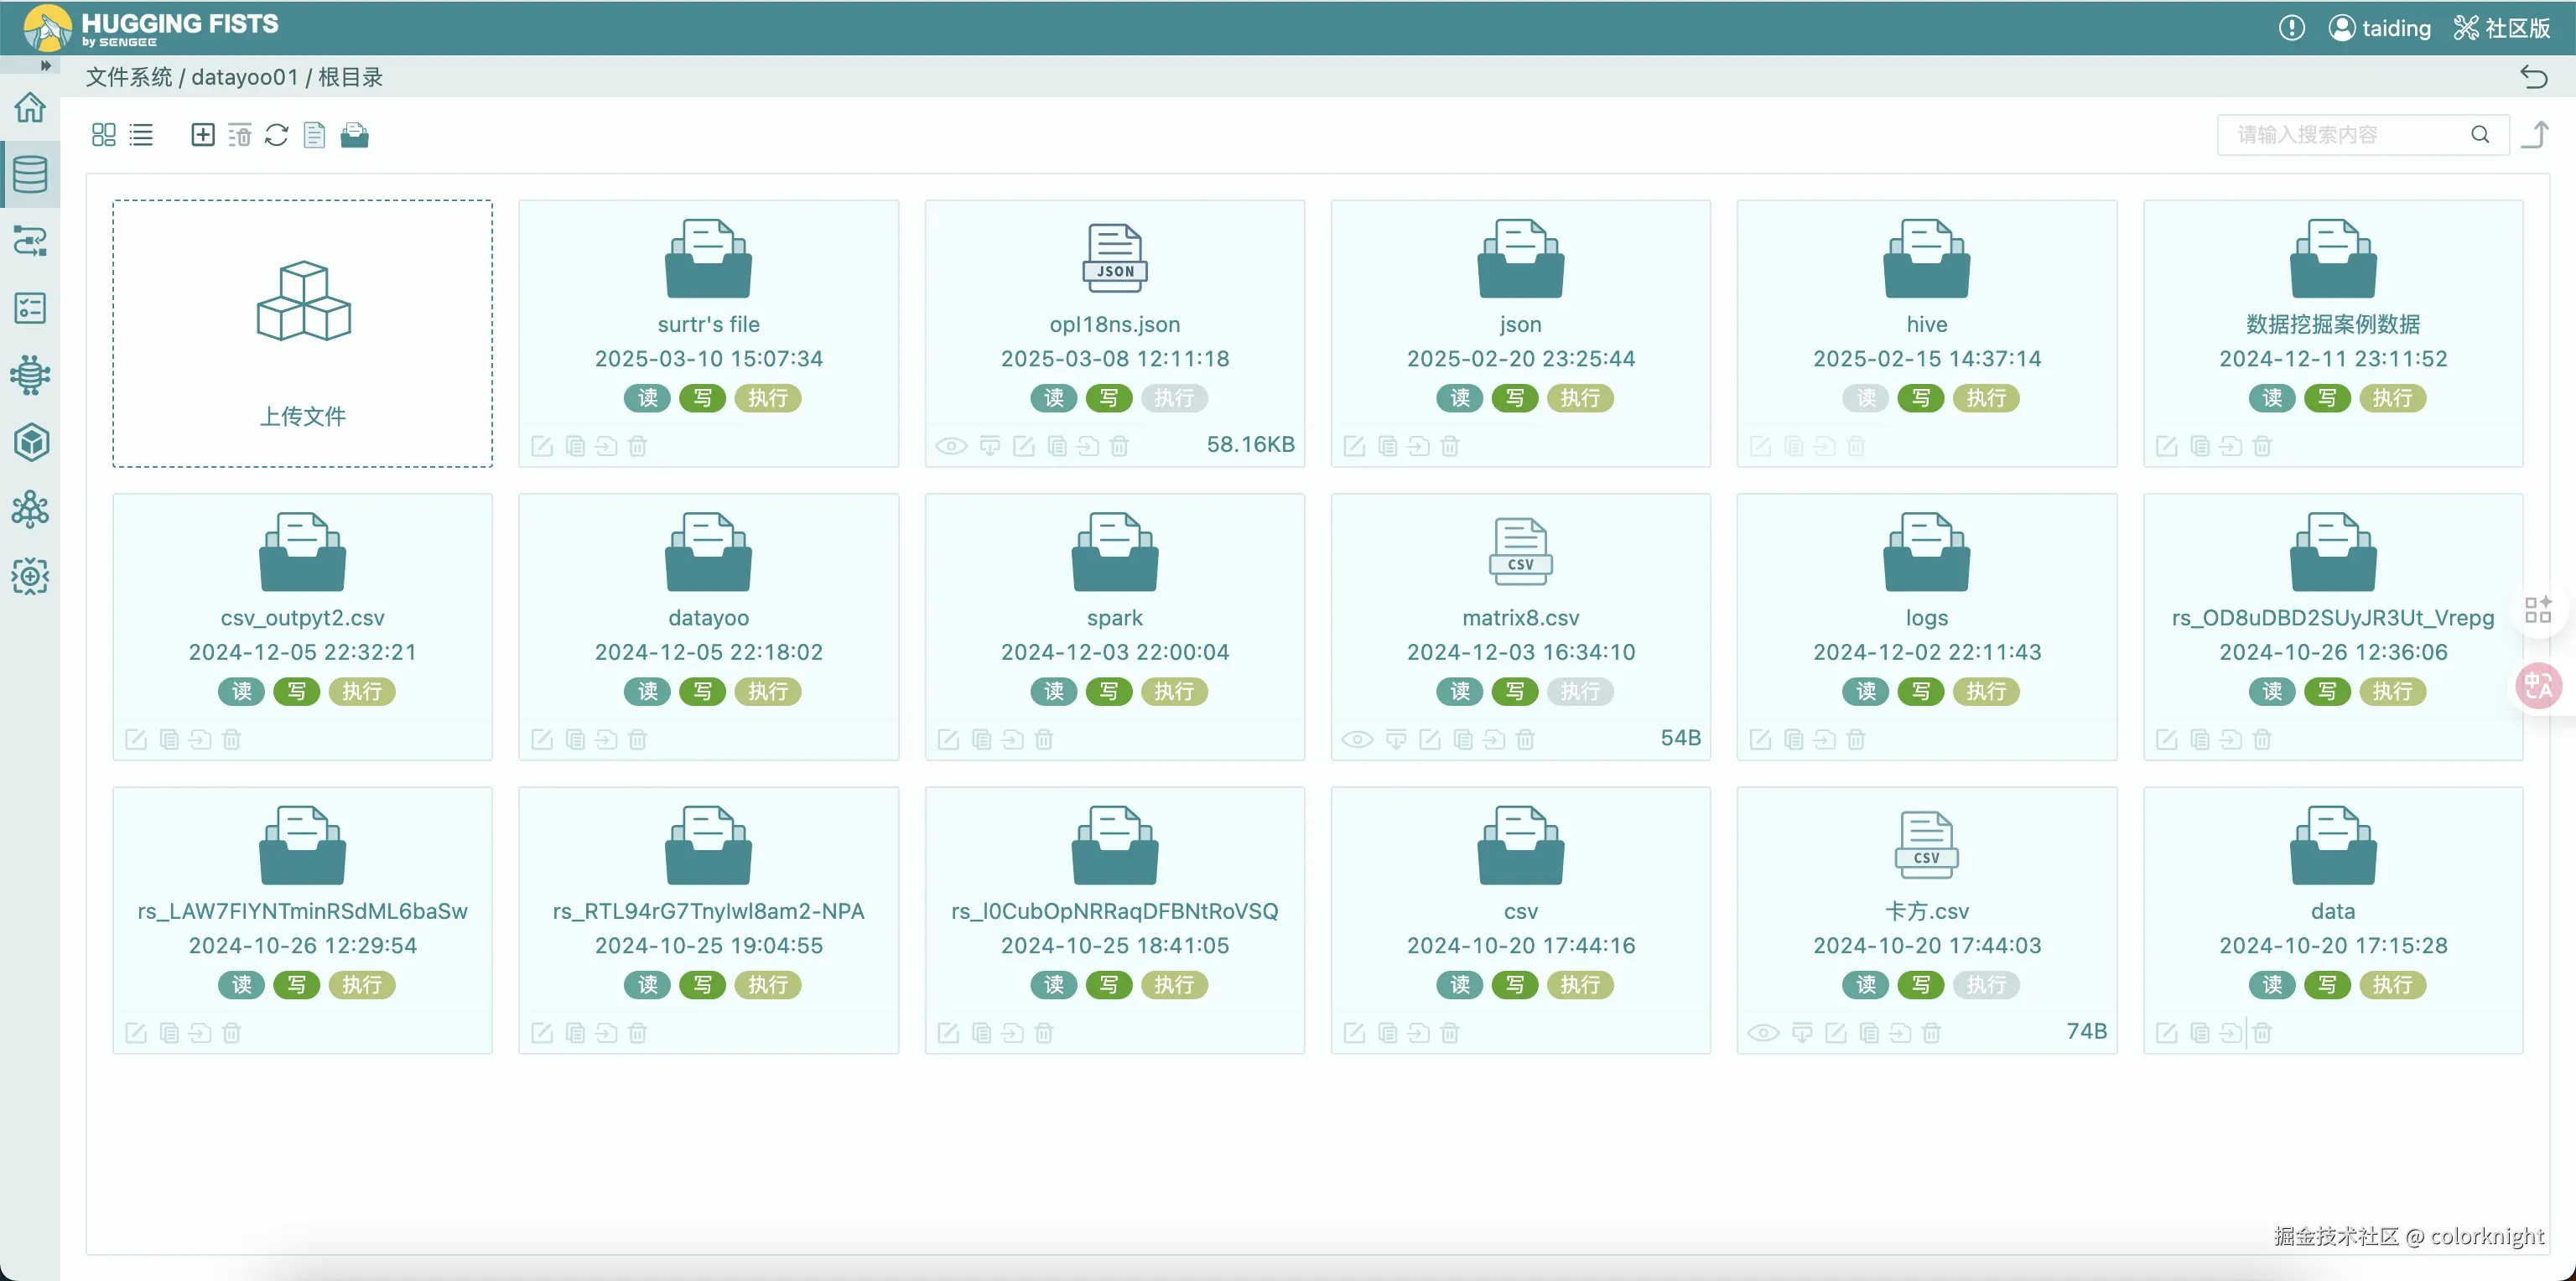Open the database icon in sidebar

[30, 174]
